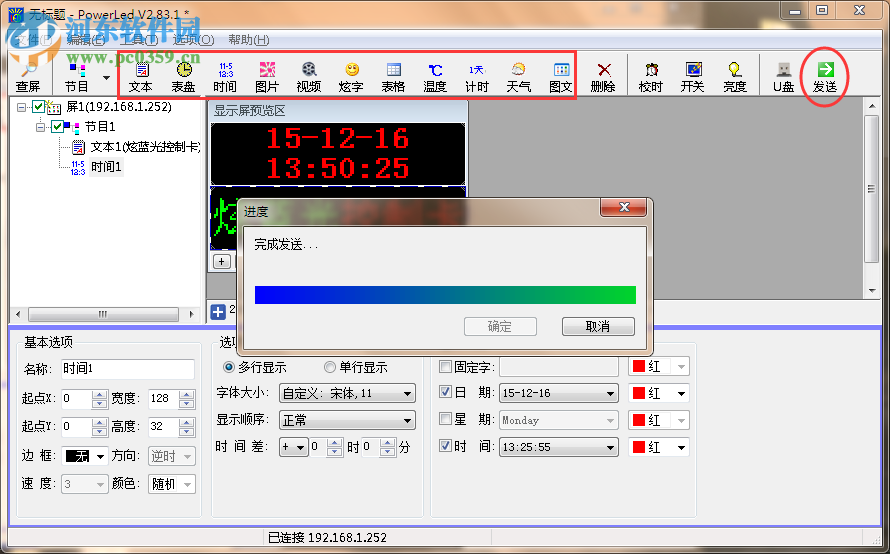The width and height of the screenshot is (890, 554).
Task: Click the 发送 send icon
Action: point(825,77)
